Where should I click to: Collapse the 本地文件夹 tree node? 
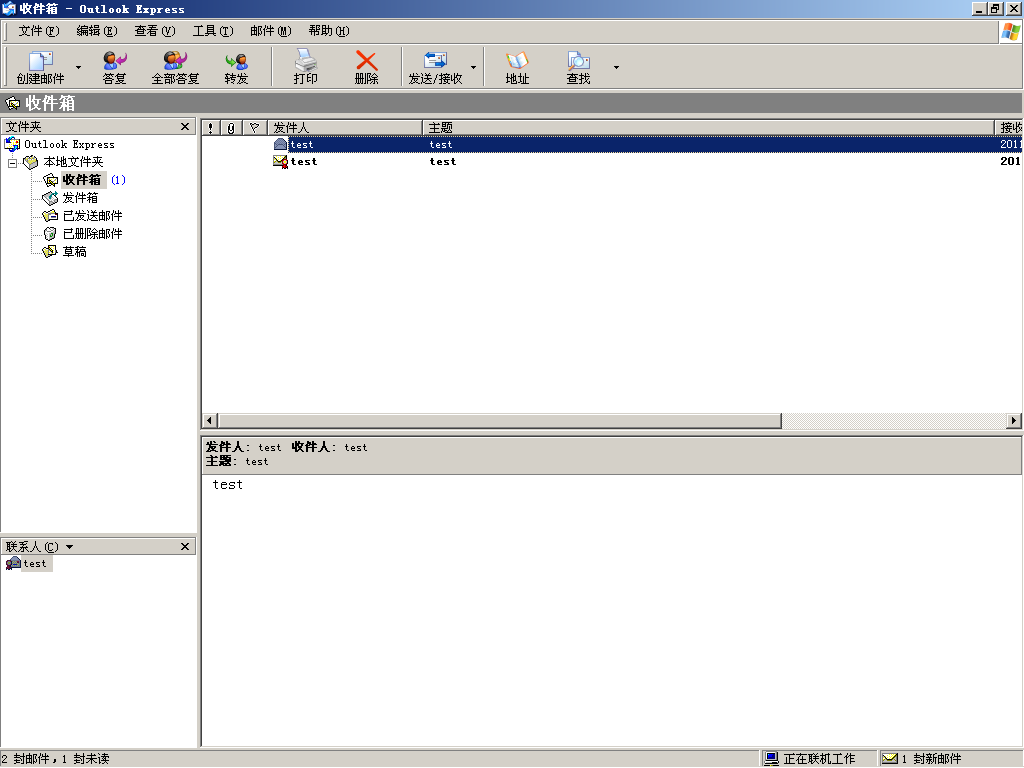click(12, 163)
